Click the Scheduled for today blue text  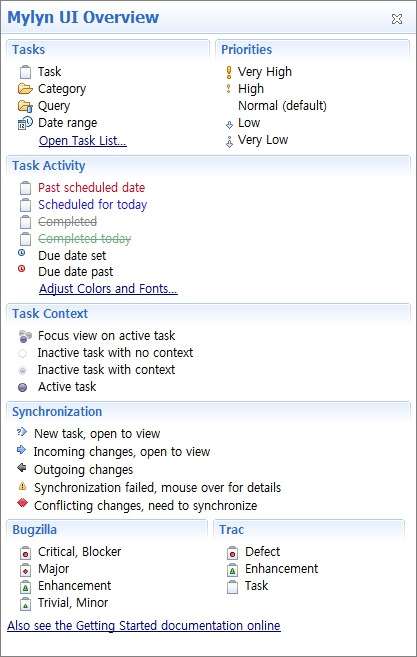[93, 204]
